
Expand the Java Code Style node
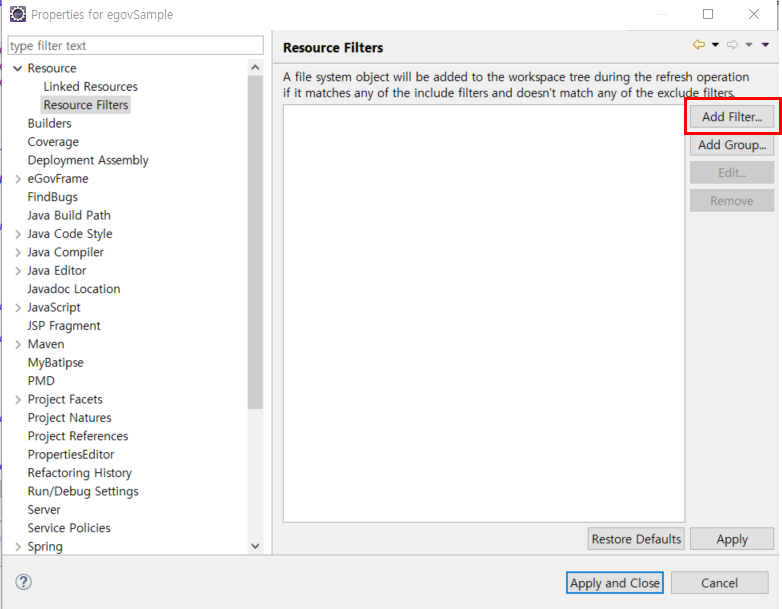[x=18, y=234]
